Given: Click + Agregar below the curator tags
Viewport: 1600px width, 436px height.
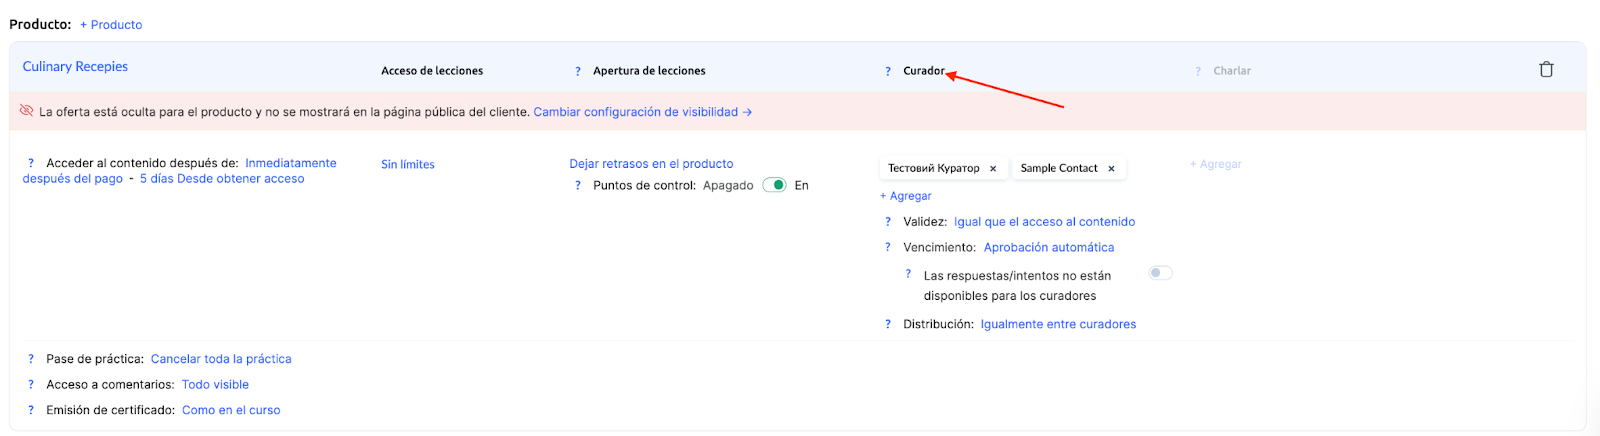Looking at the screenshot, I should coord(906,196).
